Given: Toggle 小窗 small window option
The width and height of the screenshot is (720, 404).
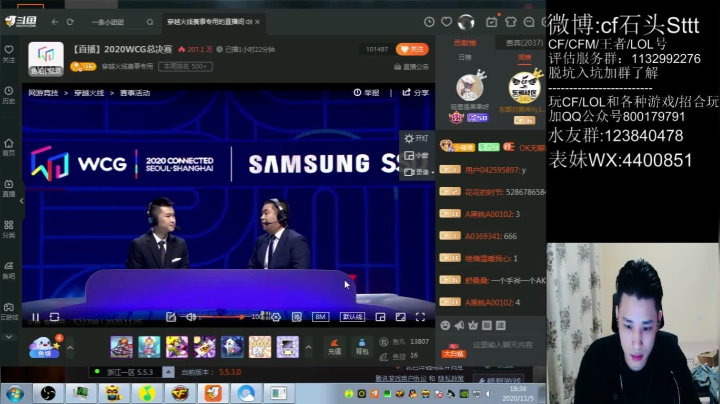Looking at the screenshot, I should 416,156.
